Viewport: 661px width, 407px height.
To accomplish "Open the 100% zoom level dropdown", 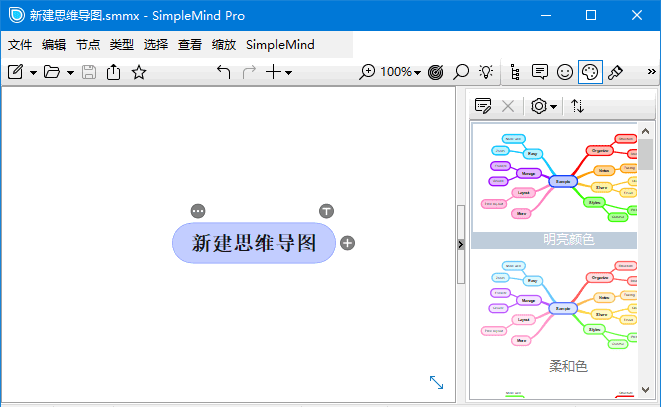I will coord(400,72).
